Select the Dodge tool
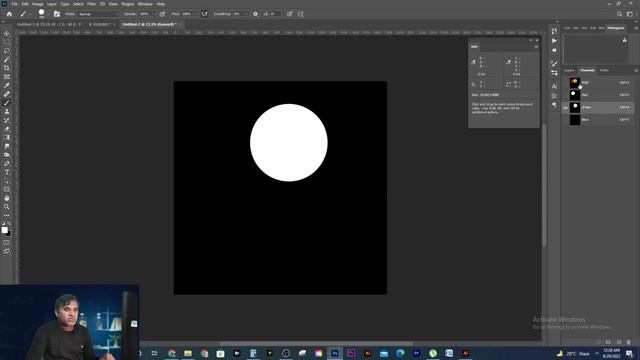Image resolution: width=640 pixels, height=360 pixels. (x=7, y=155)
